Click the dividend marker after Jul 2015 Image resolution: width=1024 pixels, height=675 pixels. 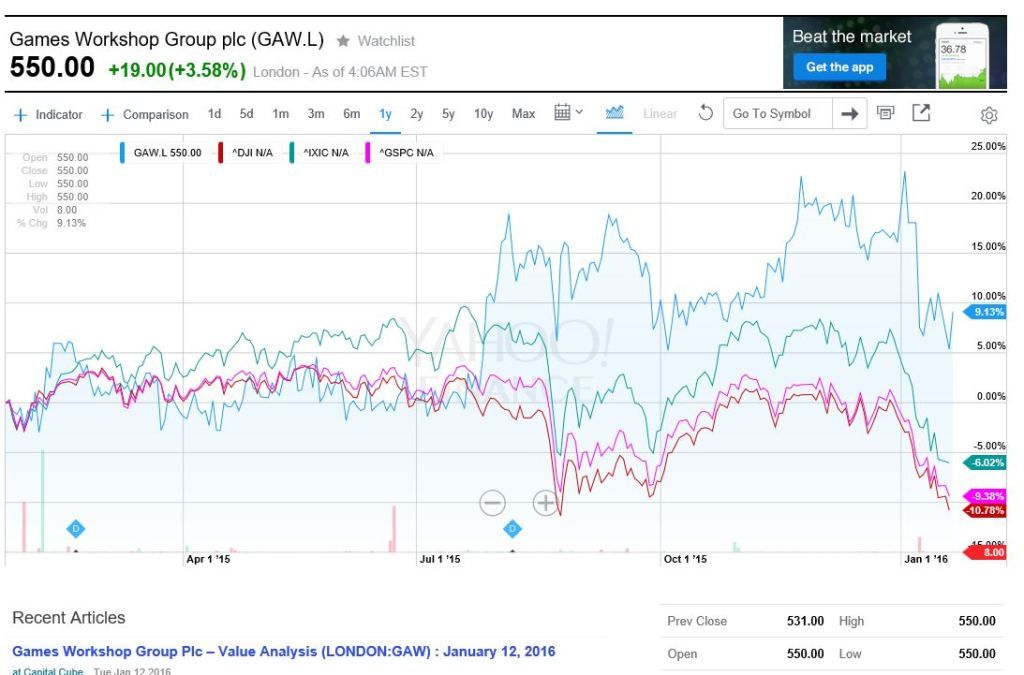(x=513, y=529)
